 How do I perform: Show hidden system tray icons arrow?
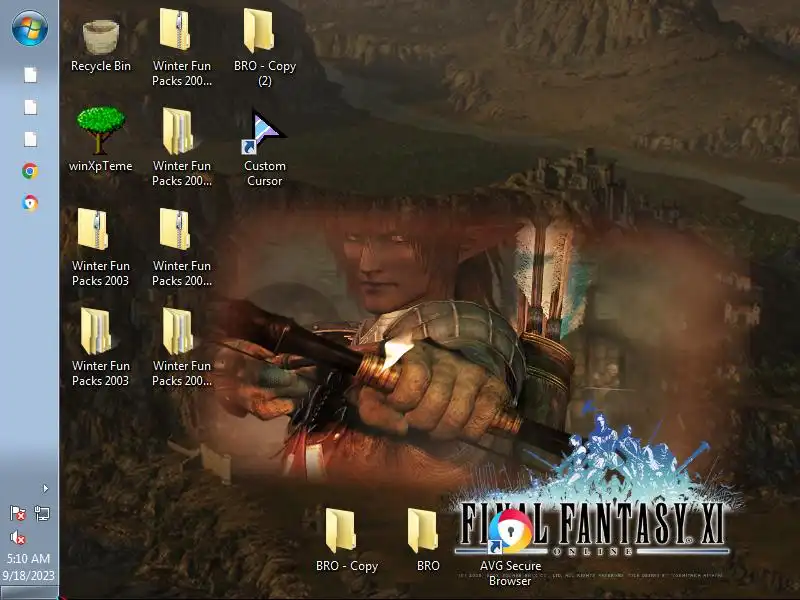(45, 488)
